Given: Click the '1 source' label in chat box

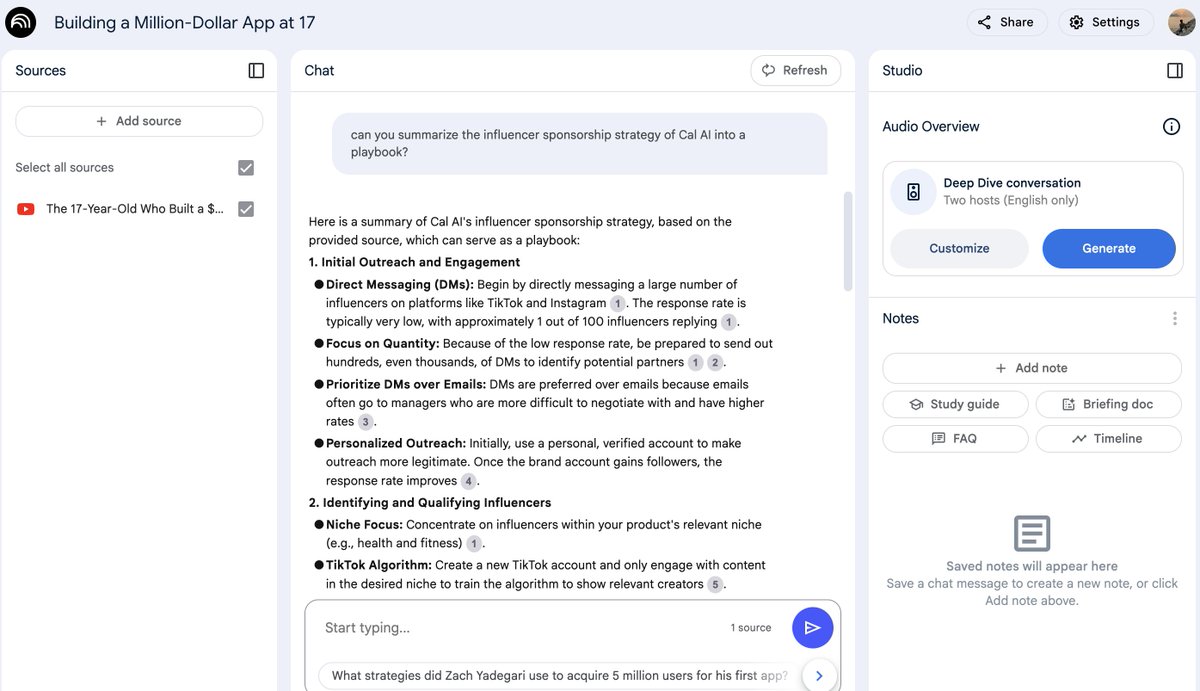Looking at the screenshot, I should pos(751,628).
